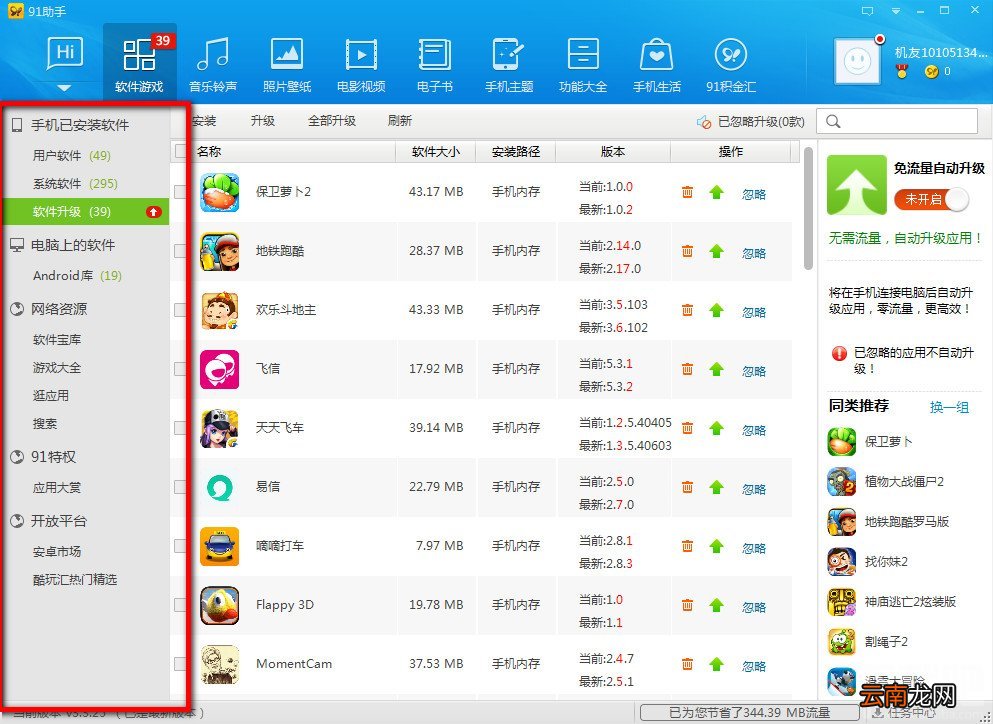The width and height of the screenshot is (993, 724).
Task: Click 忽略 link for 保卫萝卜2
Action: coord(754,194)
